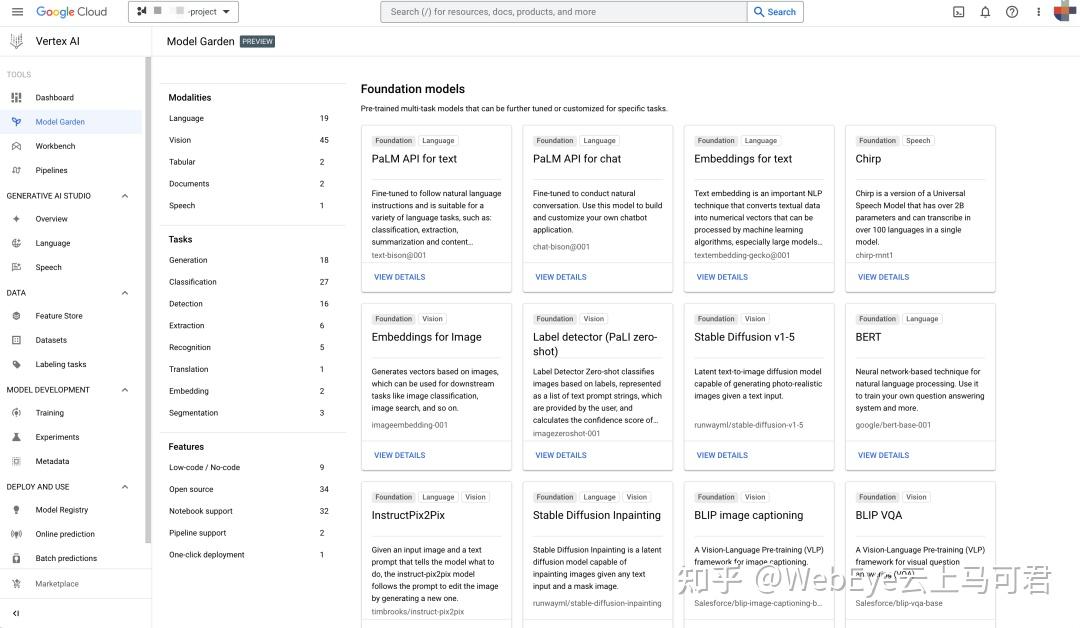This screenshot has width=1080, height=628.
Task: View details of the Chirp model
Action: point(882,276)
